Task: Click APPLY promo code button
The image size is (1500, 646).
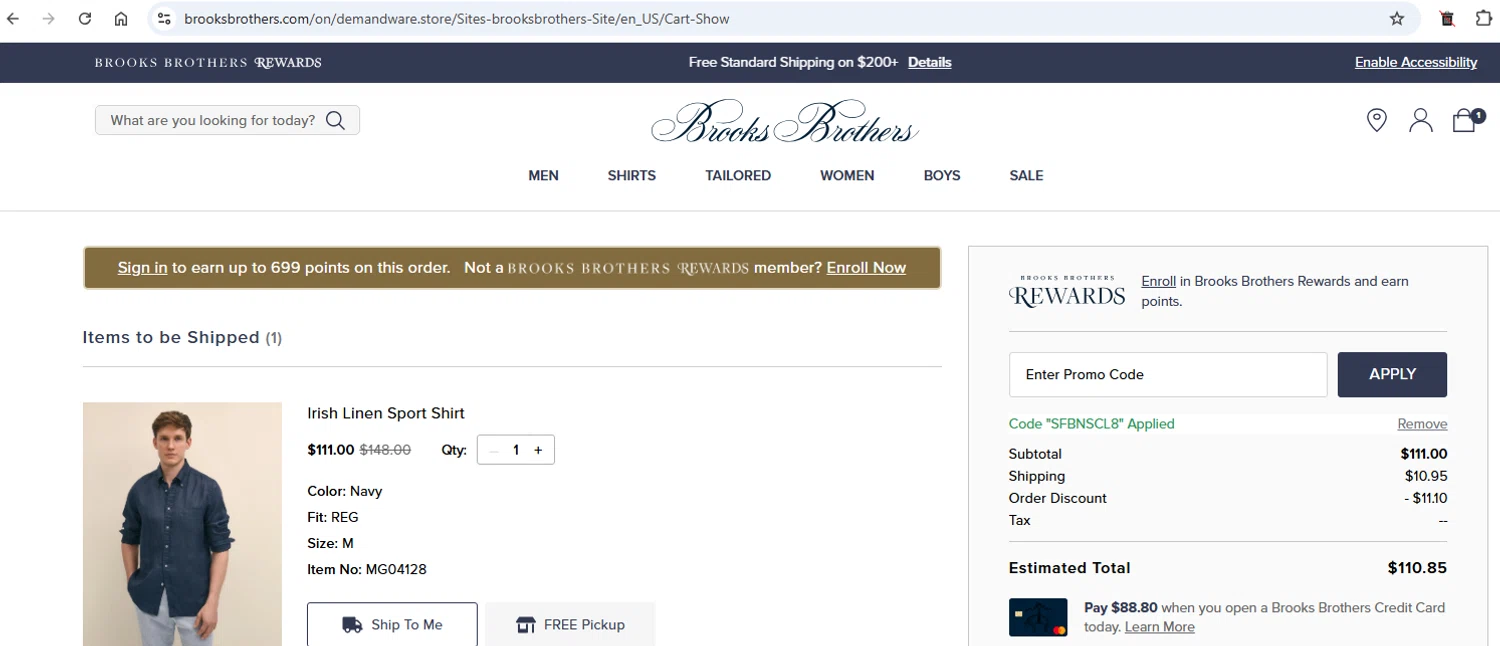Action: click(x=1392, y=374)
